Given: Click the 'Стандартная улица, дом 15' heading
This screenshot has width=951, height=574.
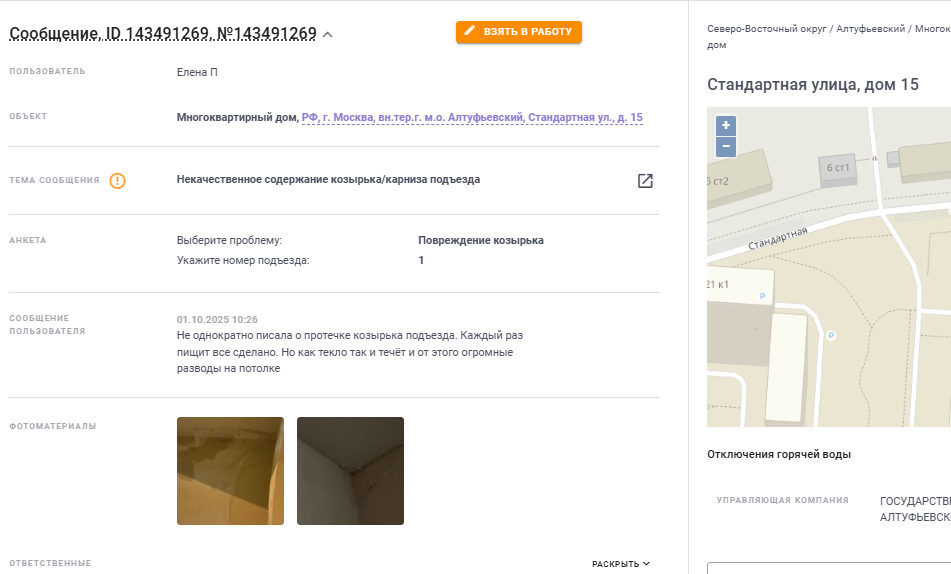Looking at the screenshot, I should 813,84.
